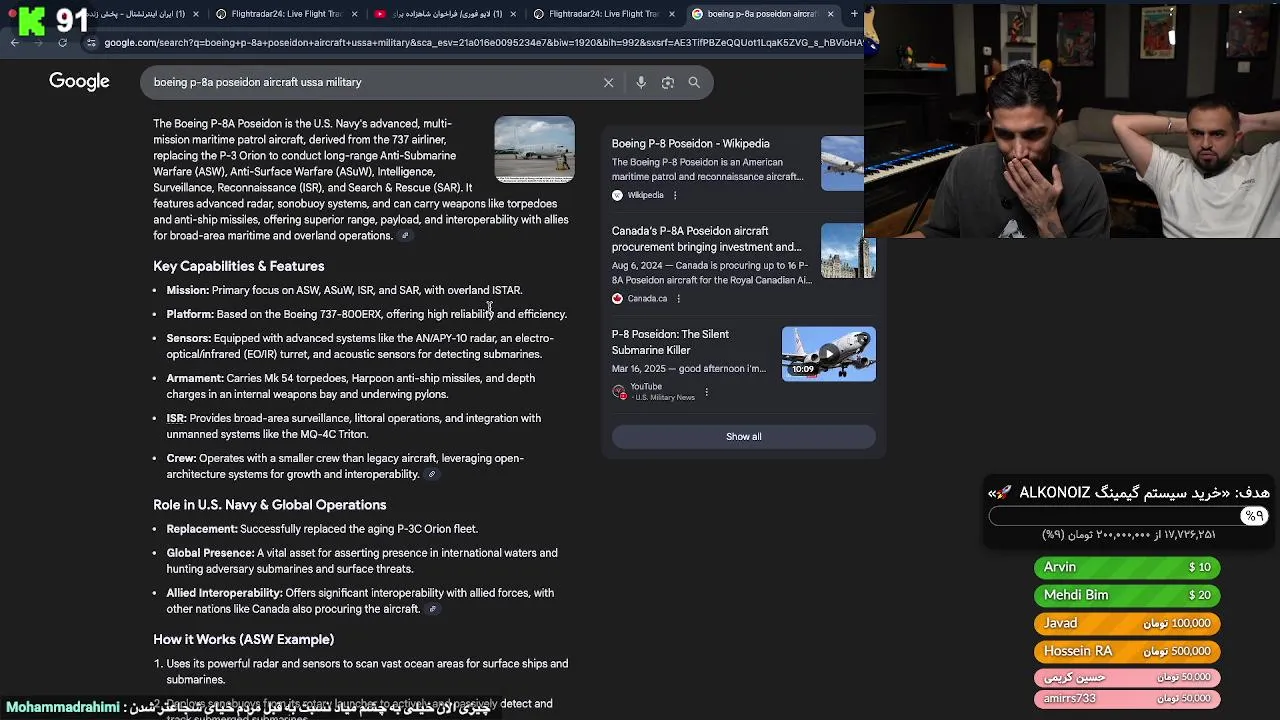Play the 10:09 YouTube video thumbnail
This screenshot has width=1280, height=720.
tap(828, 354)
